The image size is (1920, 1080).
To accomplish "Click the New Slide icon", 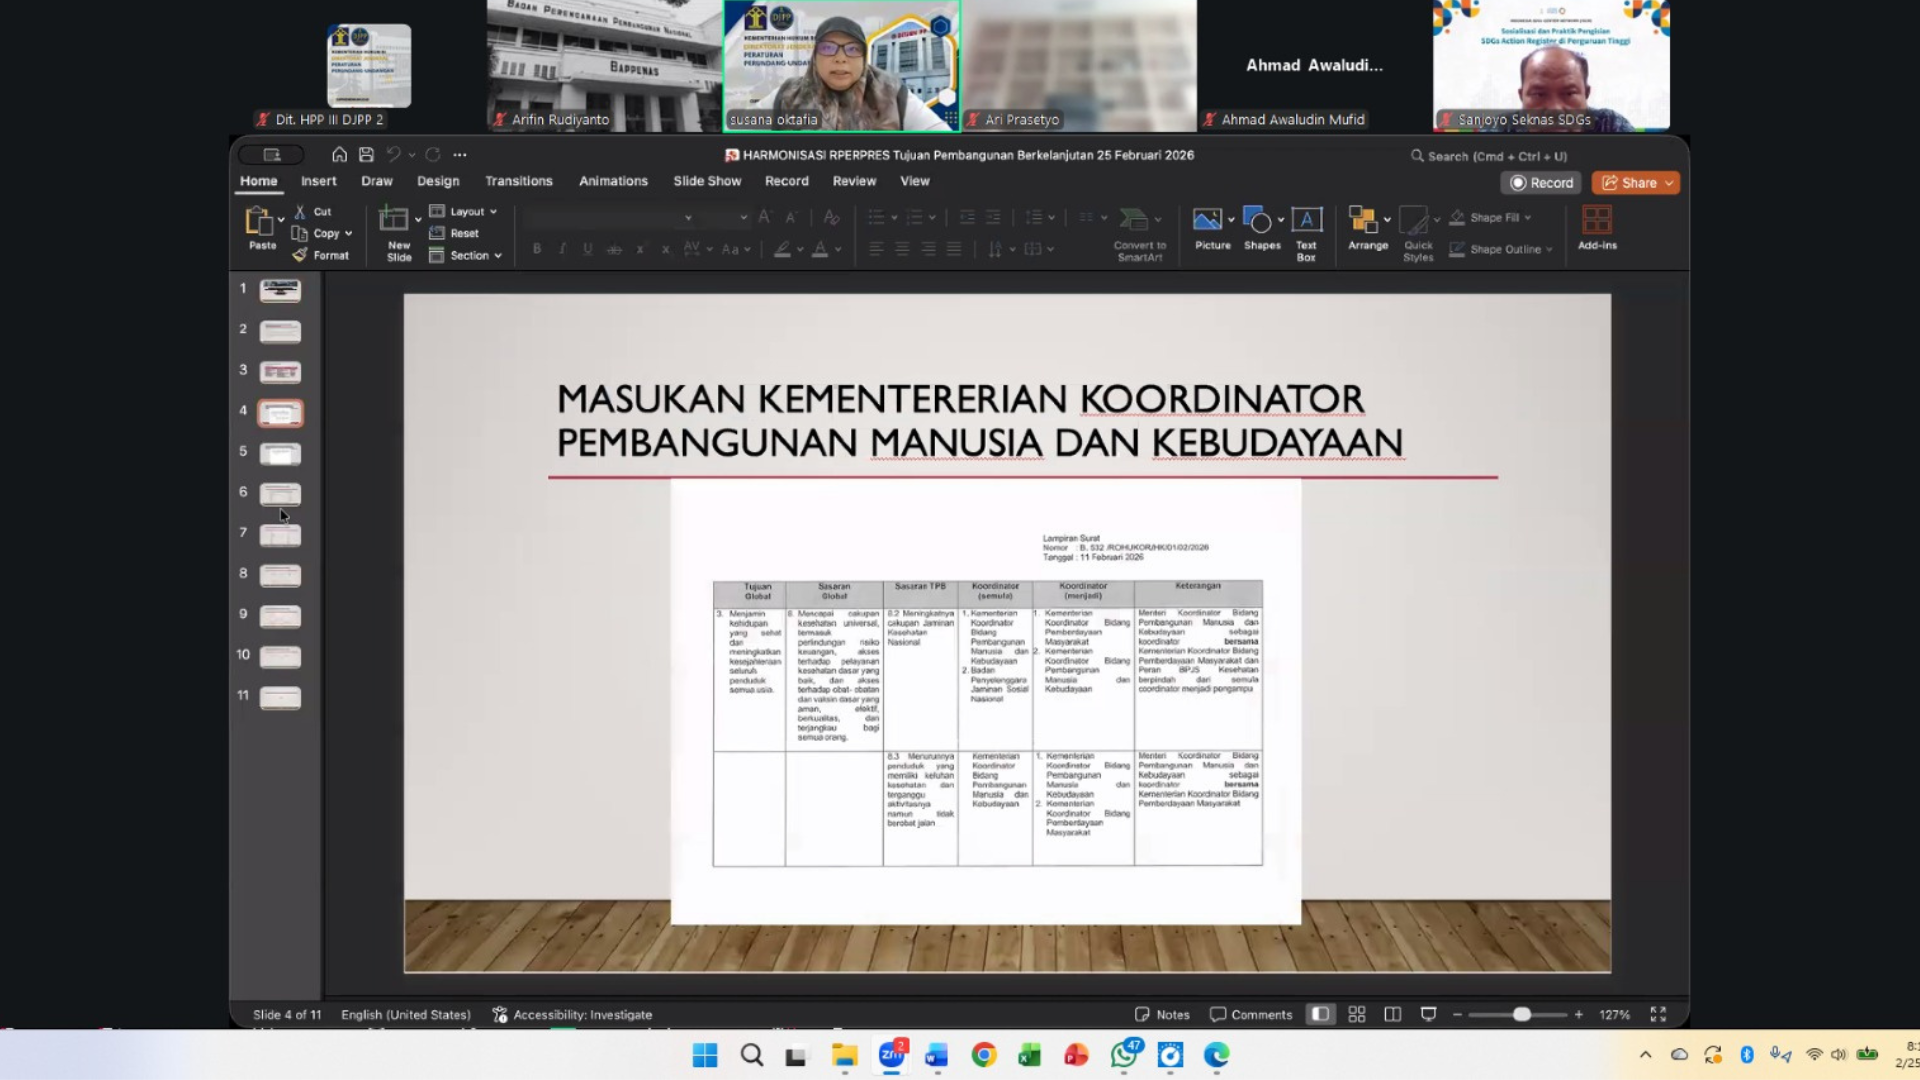I will tap(394, 220).
